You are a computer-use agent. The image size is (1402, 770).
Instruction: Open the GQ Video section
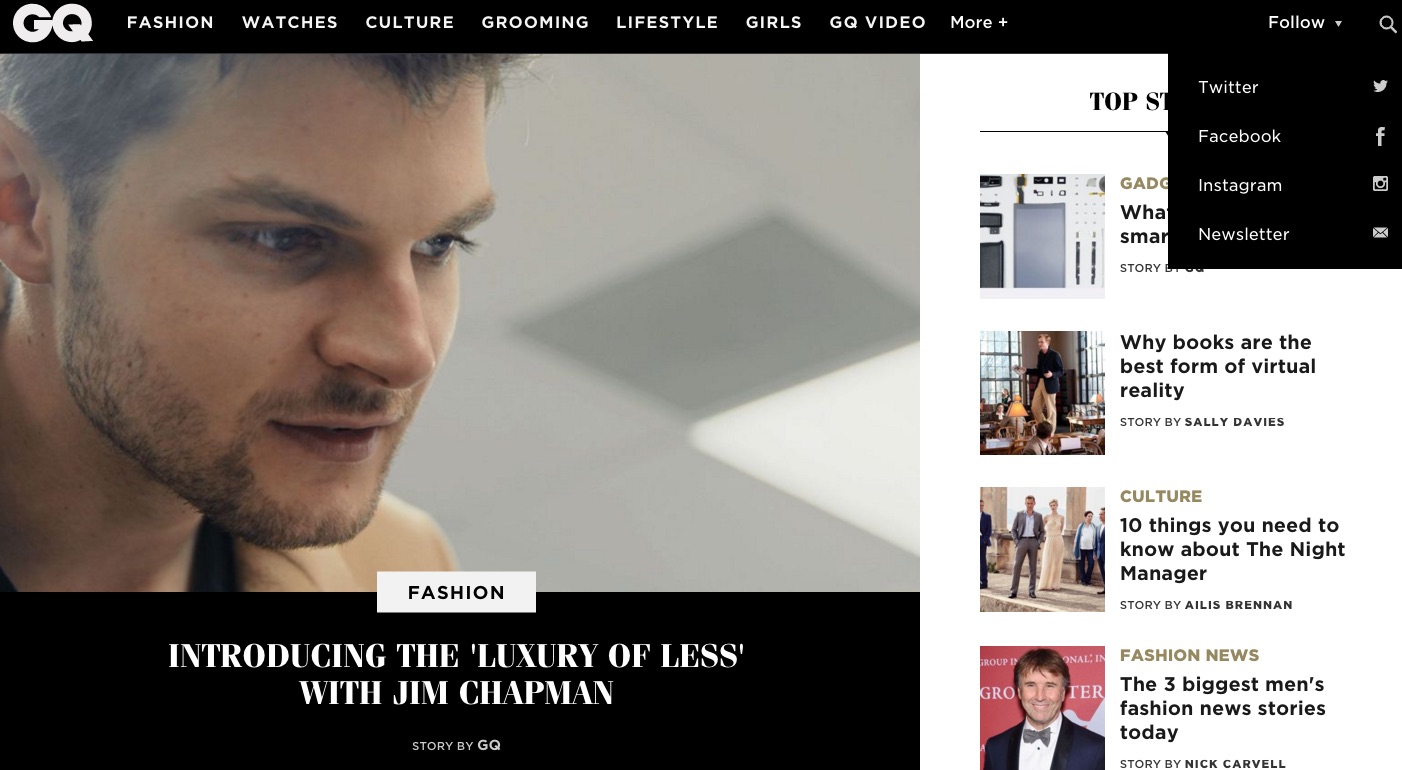pos(877,22)
